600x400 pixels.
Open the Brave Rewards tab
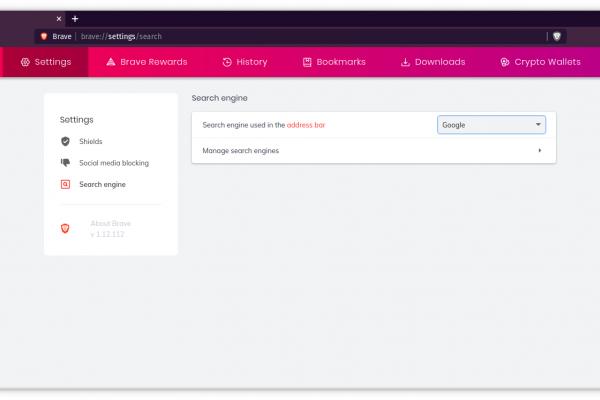pyautogui.click(x=147, y=62)
